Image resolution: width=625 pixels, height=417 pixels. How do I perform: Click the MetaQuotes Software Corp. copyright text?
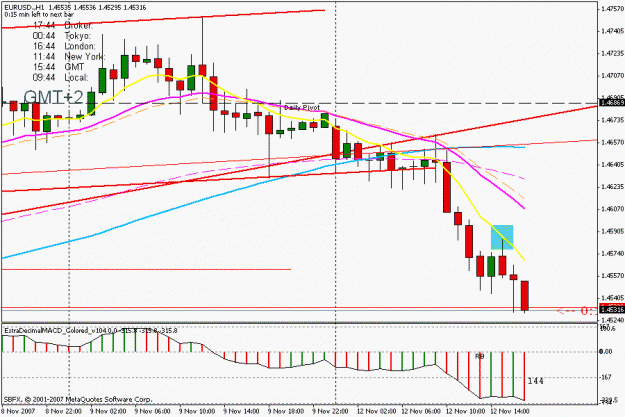click(78, 399)
